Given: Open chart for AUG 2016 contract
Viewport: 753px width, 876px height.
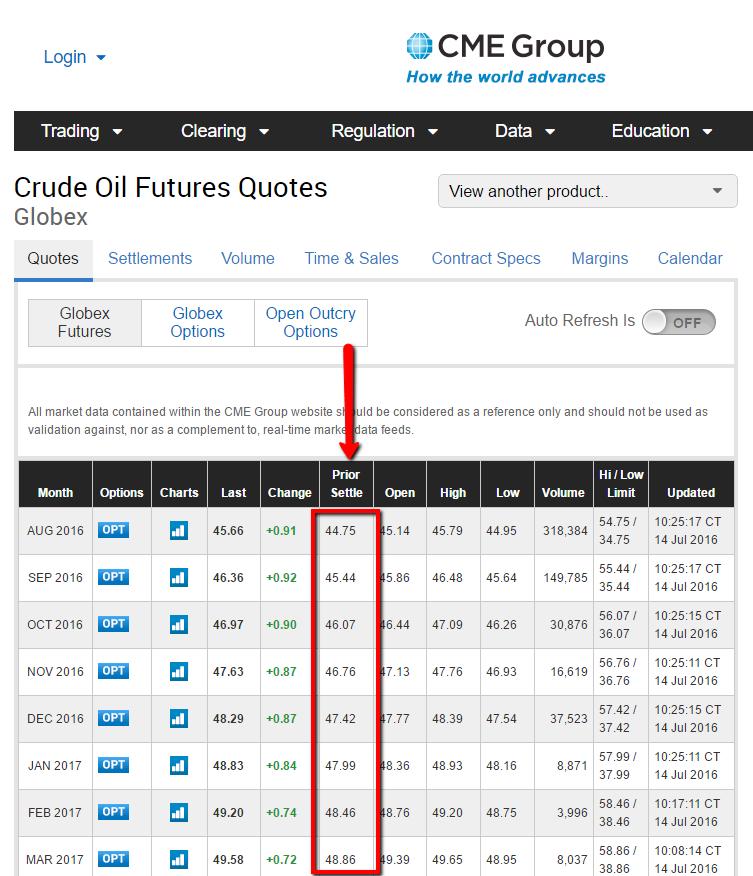Looking at the screenshot, I should tap(179, 530).
